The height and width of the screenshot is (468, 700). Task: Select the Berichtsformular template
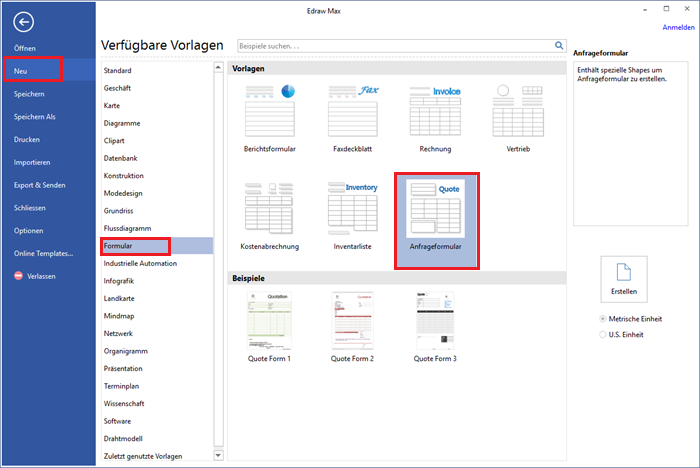(270, 118)
